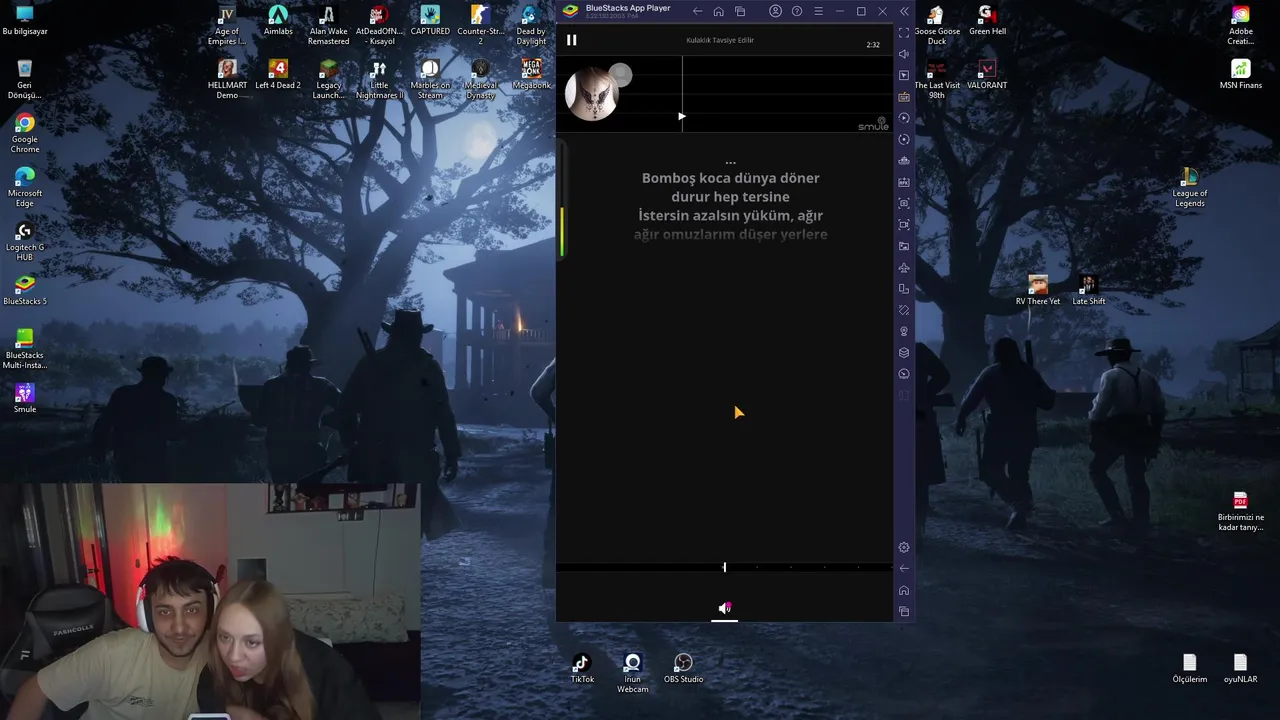
Task: Select BlueStacks Multi-Instance desktop icon
Action: (x=25, y=349)
